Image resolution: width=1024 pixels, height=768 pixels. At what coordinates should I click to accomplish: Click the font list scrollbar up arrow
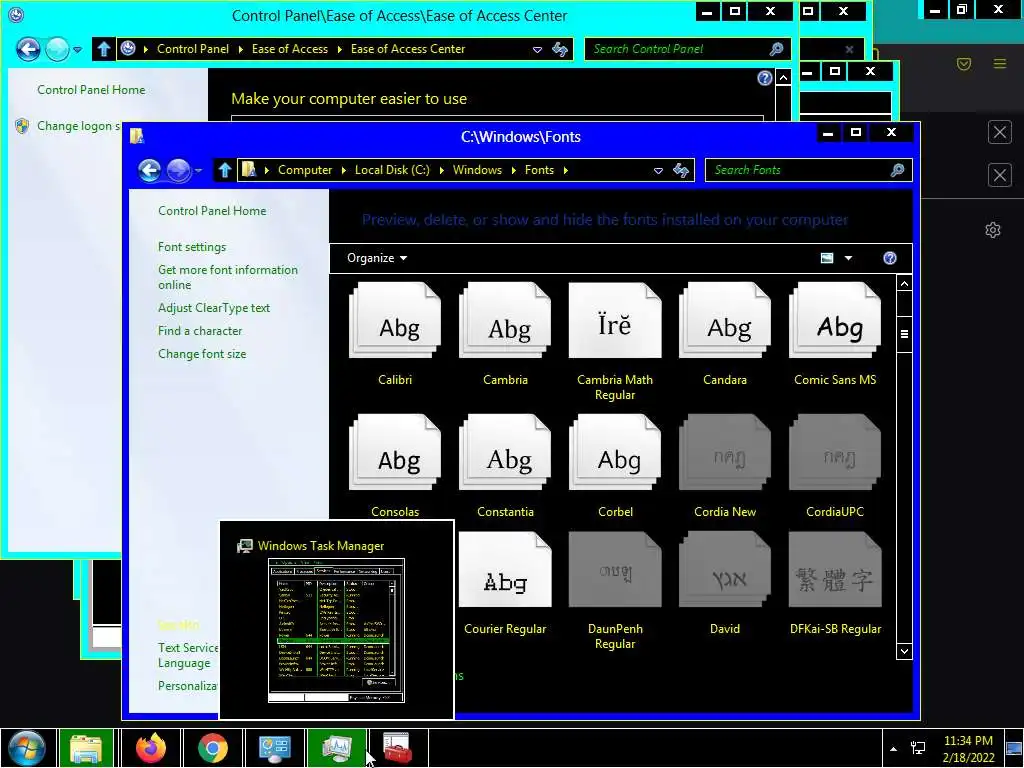(904, 283)
